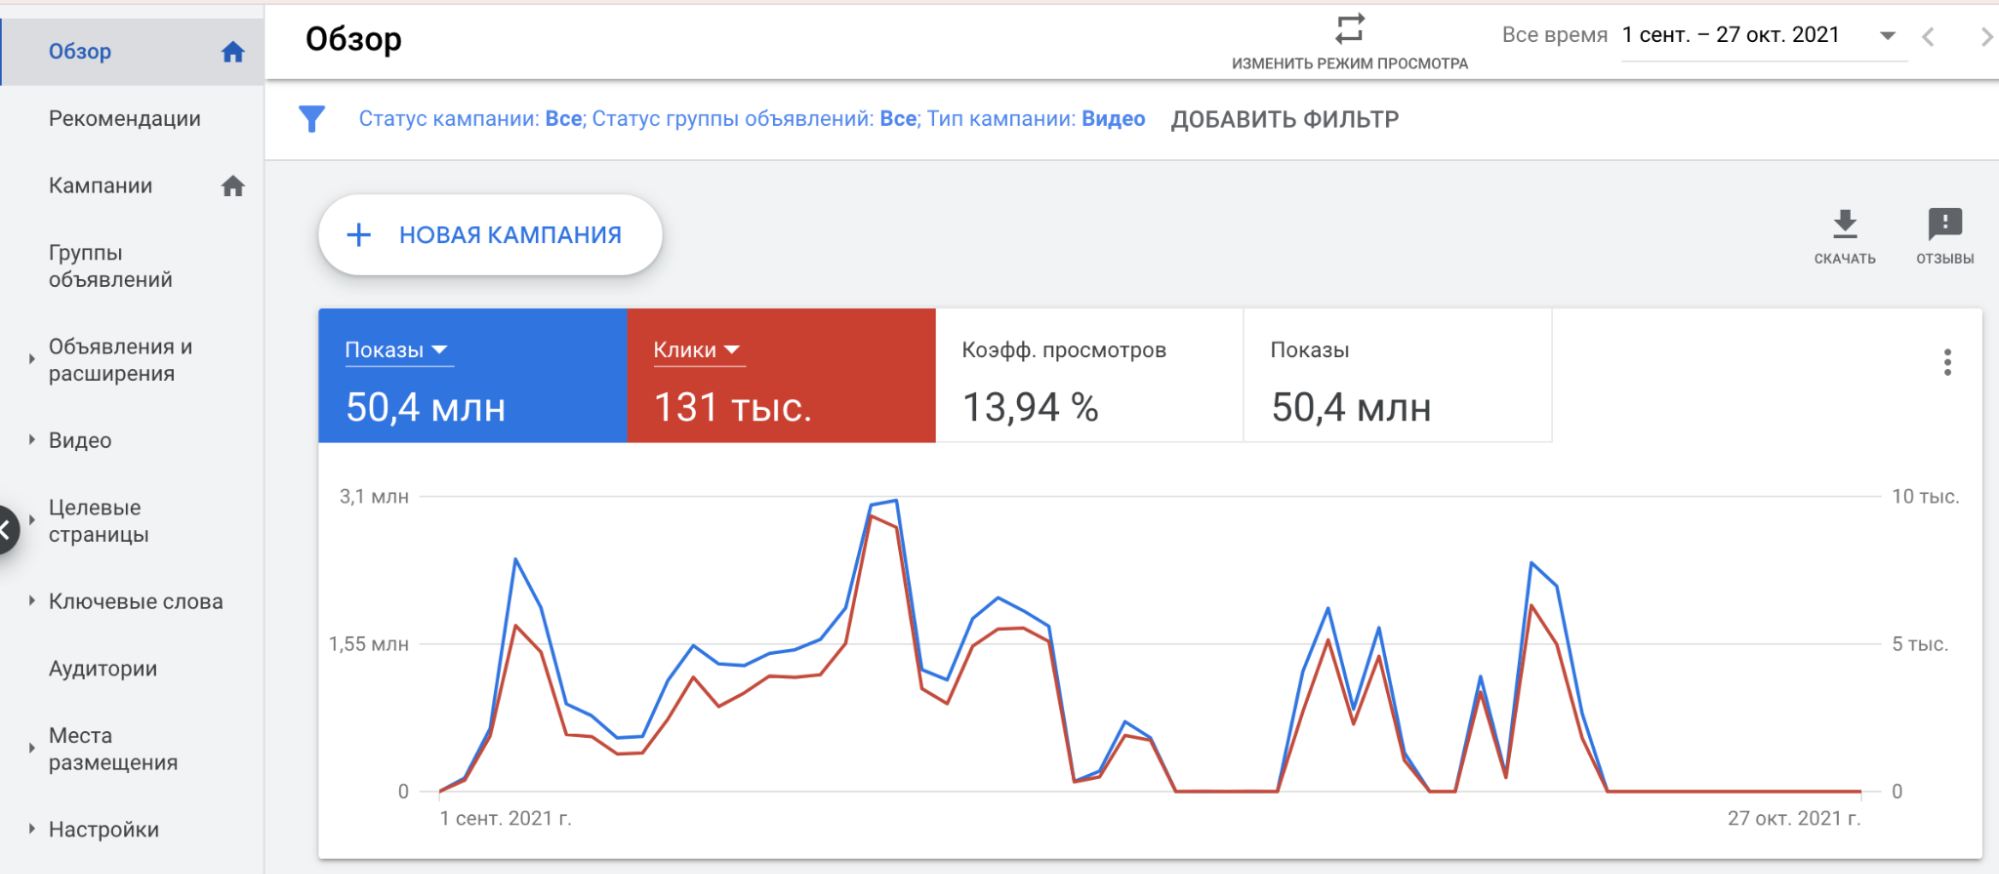The width and height of the screenshot is (1999, 874).
Task: Open the three-dot chart options menu
Action: click(1947, 362)
